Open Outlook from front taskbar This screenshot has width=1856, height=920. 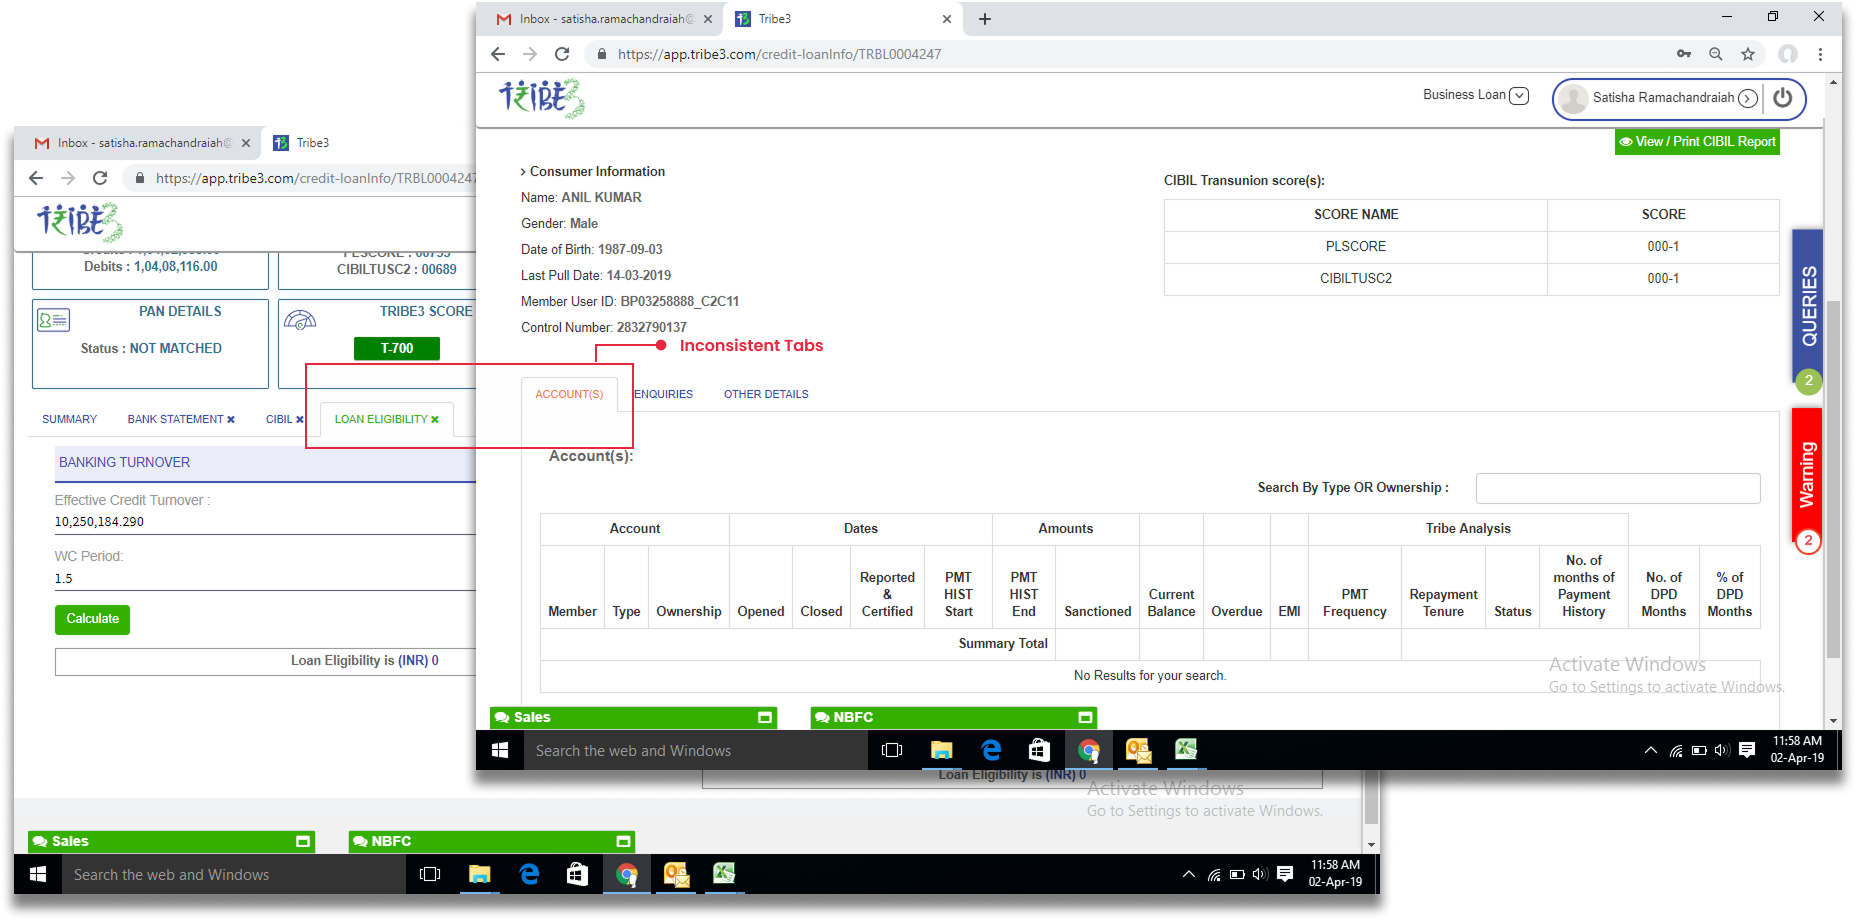pyautogui.click(x=1138, y=750)
